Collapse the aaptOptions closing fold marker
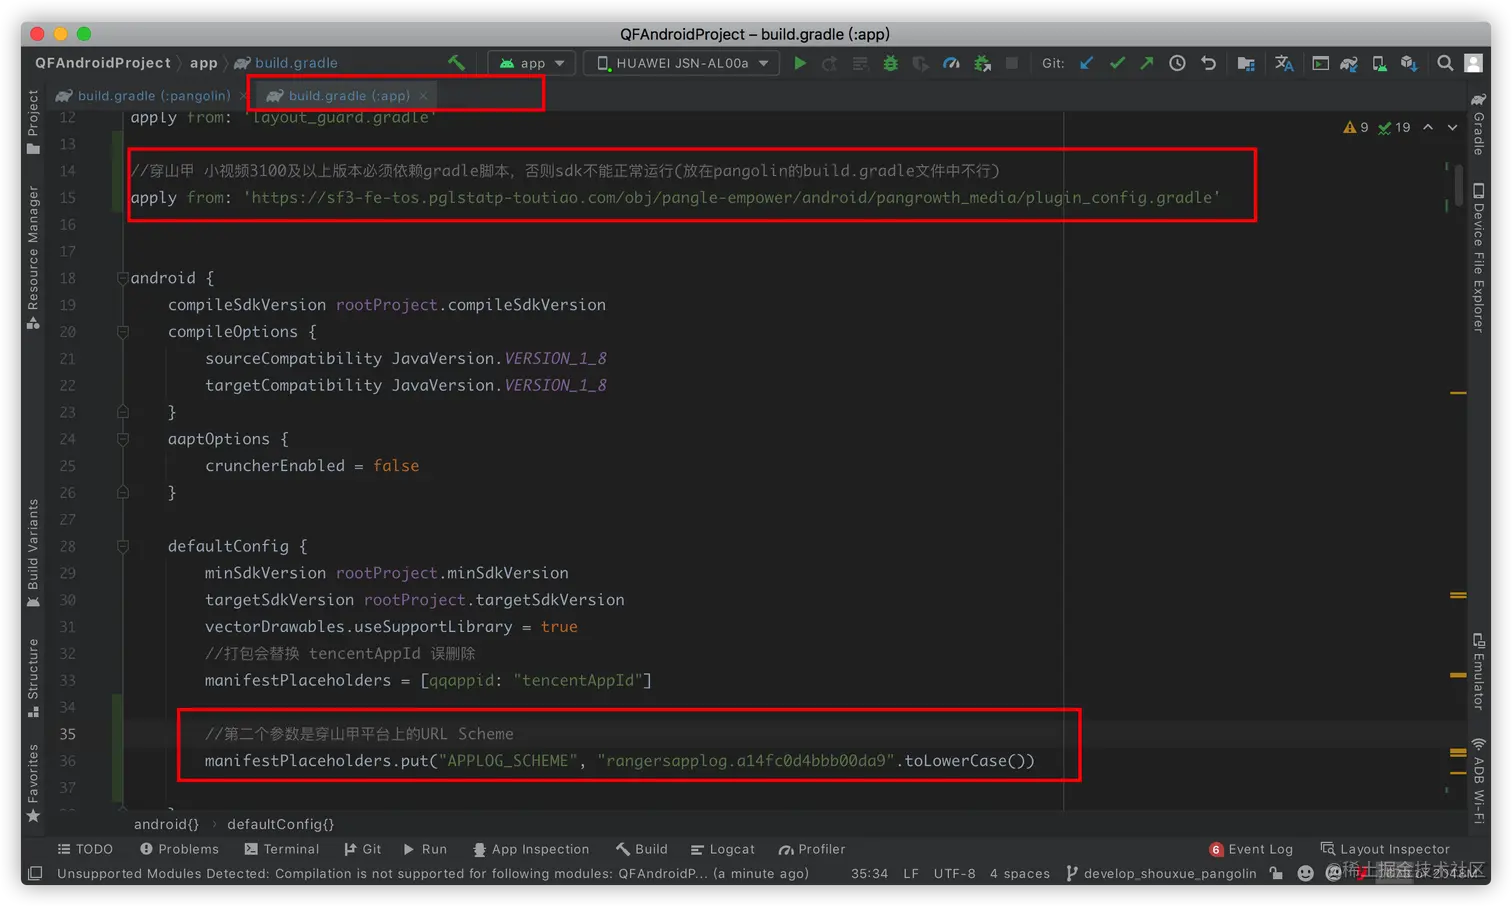1512x906 pixels. pos(123,492)
